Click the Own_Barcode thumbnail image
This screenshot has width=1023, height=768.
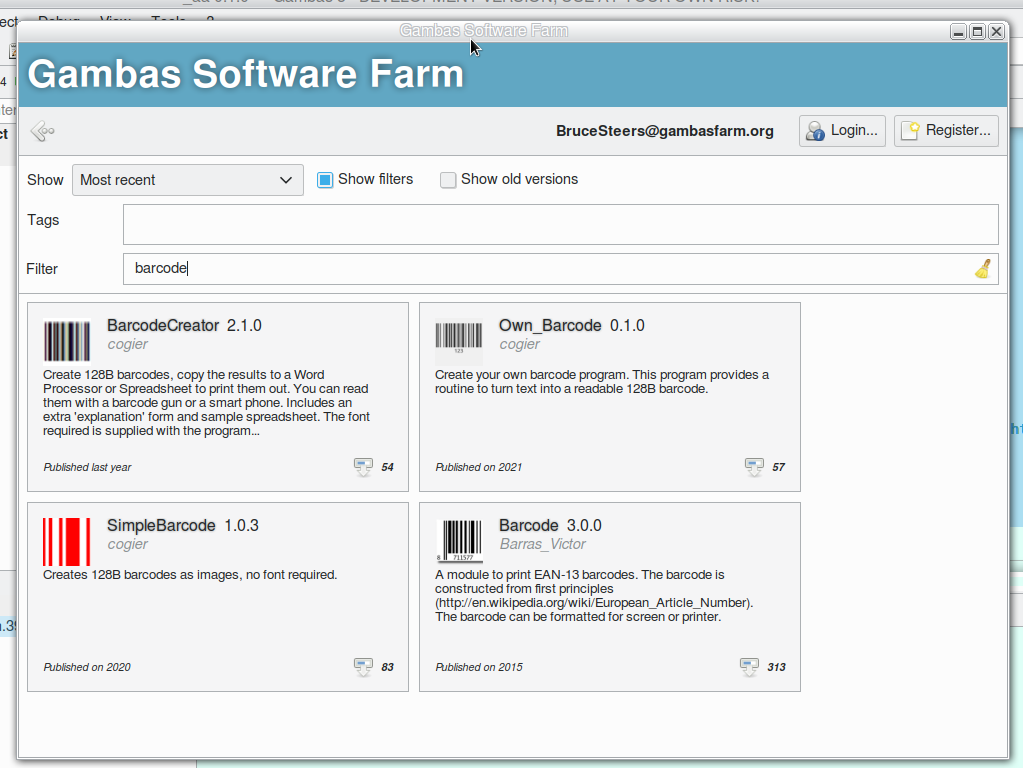point(459,337)
